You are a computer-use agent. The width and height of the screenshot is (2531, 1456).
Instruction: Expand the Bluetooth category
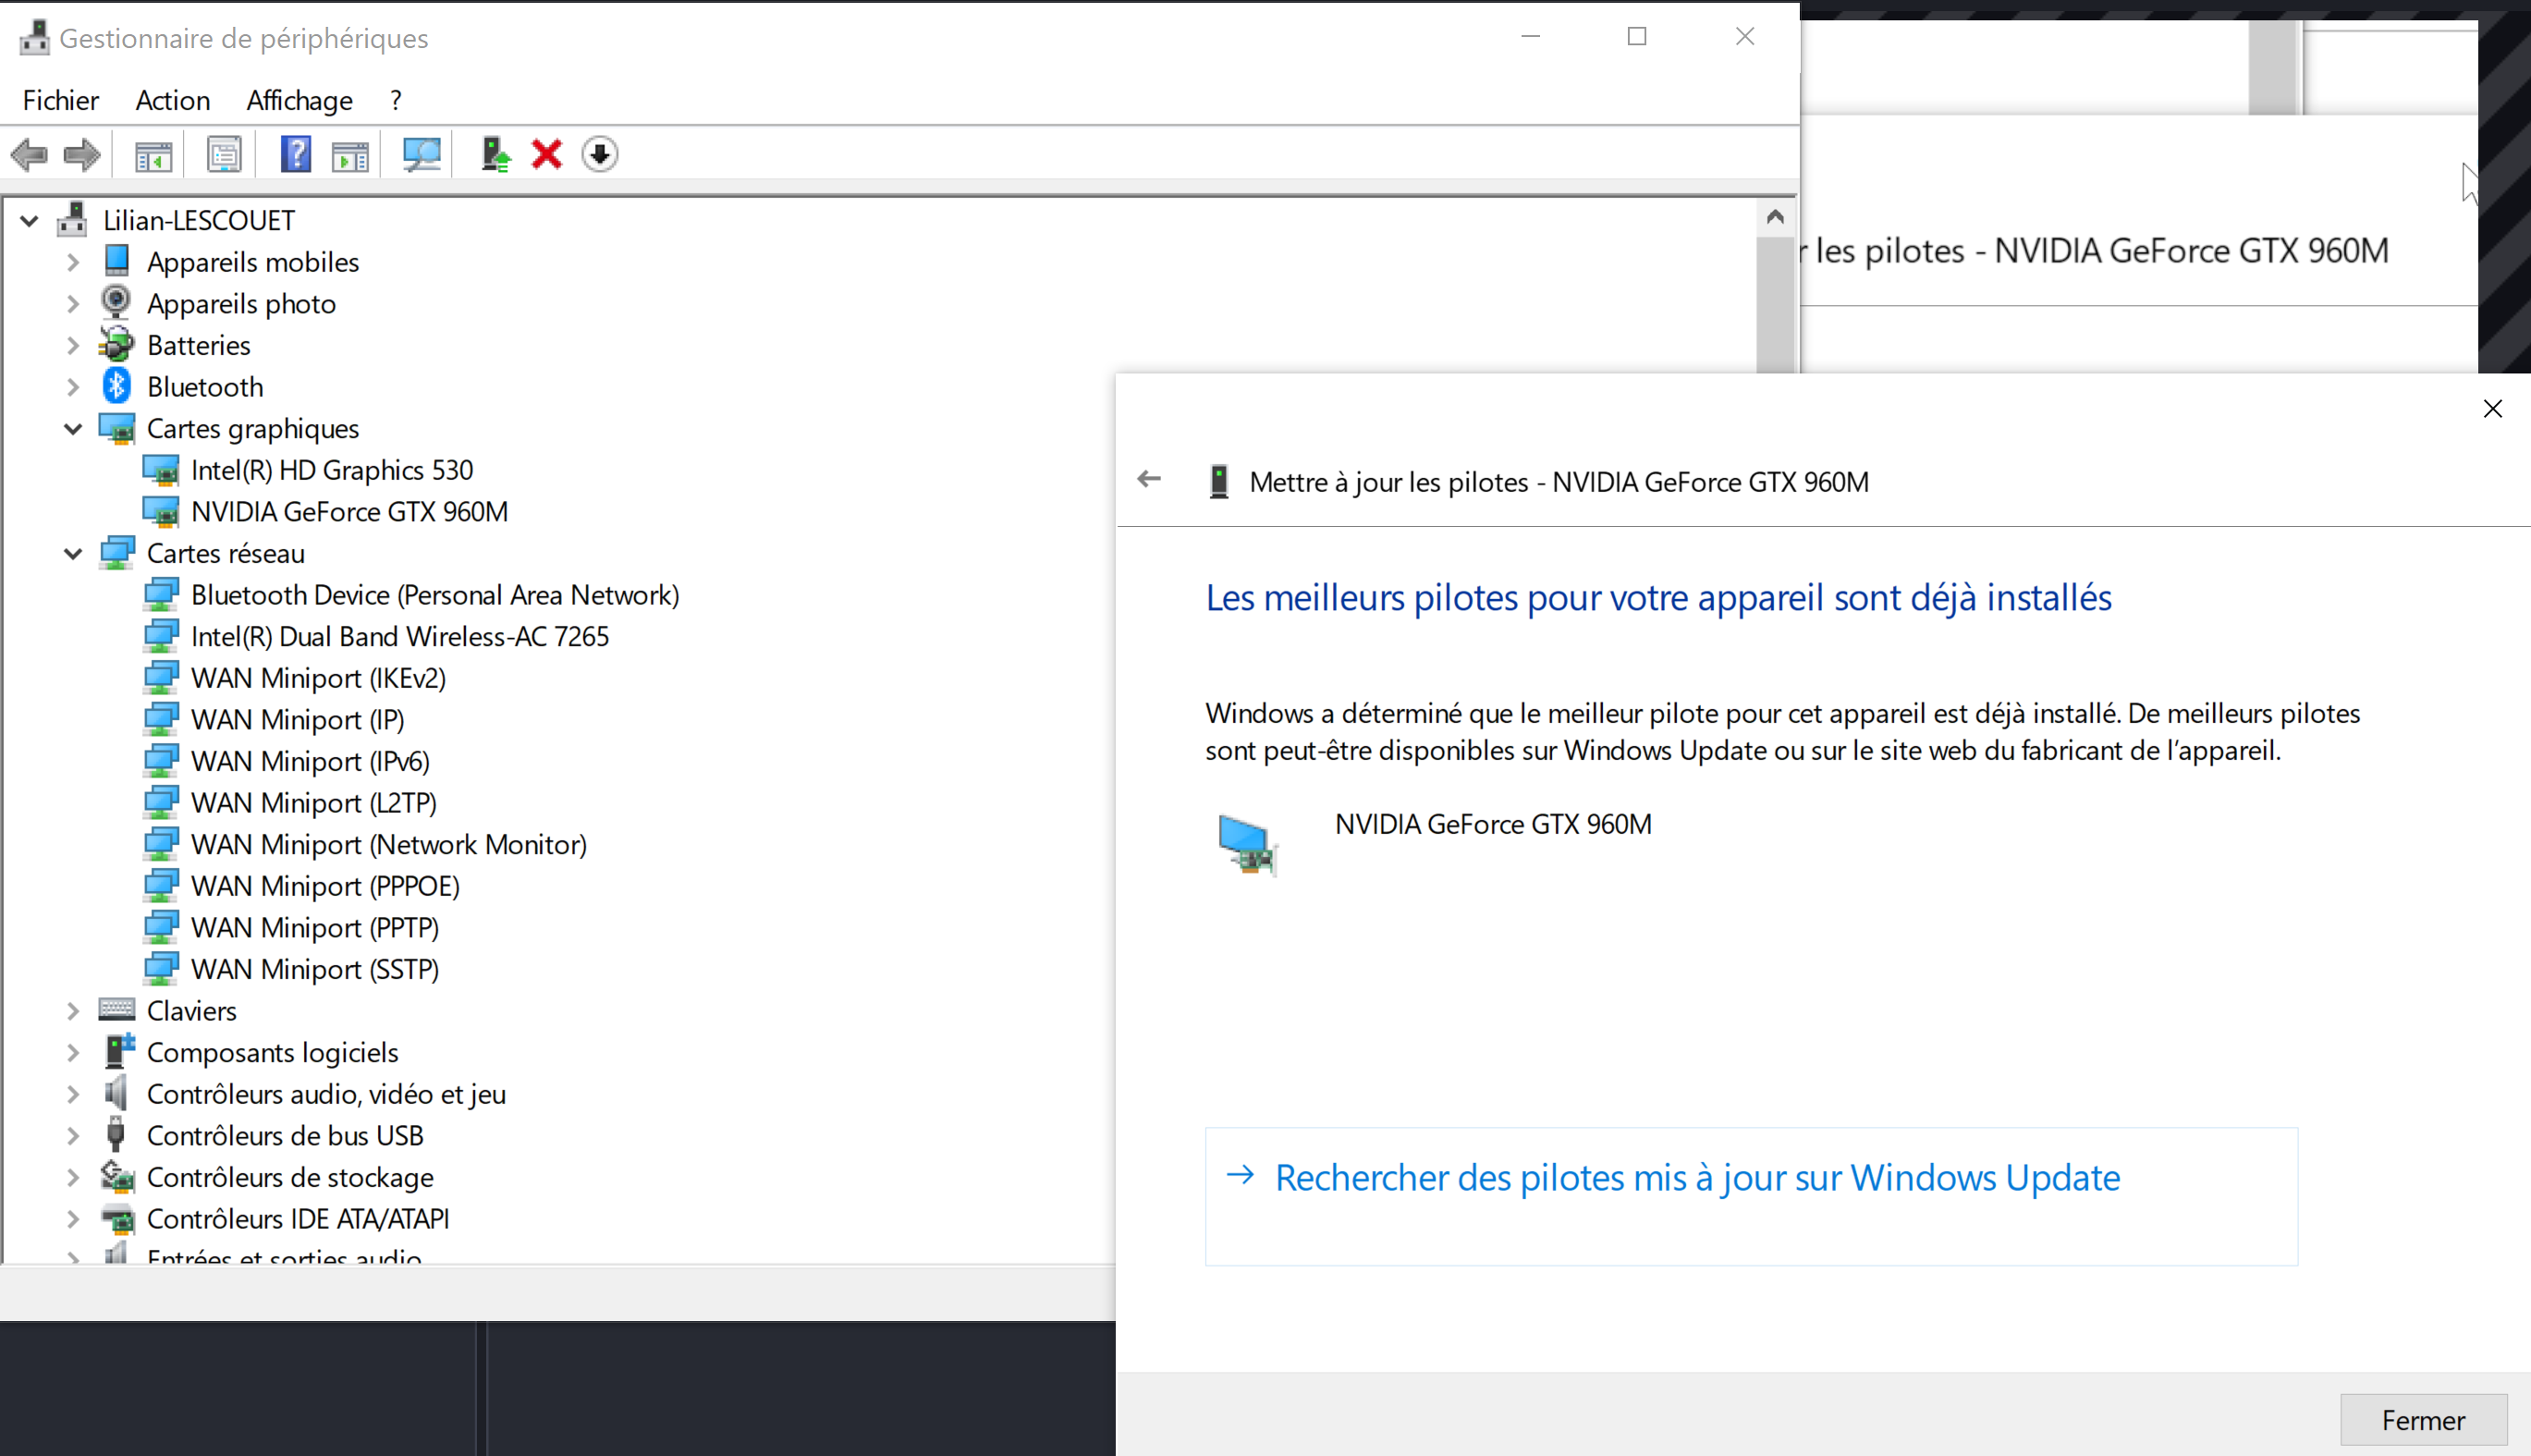click(x=73, y=388)
